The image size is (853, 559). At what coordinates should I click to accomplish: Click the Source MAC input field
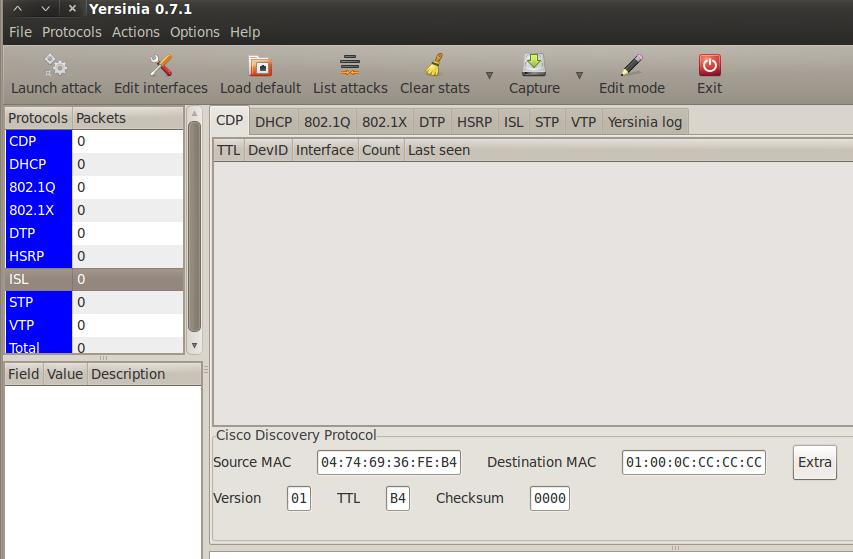click(389, 462)
